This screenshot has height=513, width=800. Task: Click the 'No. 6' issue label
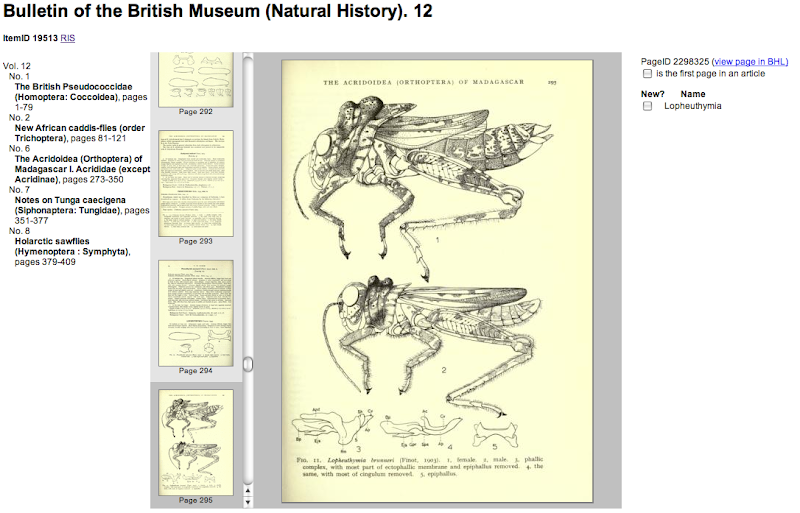(x=19, y=149)
